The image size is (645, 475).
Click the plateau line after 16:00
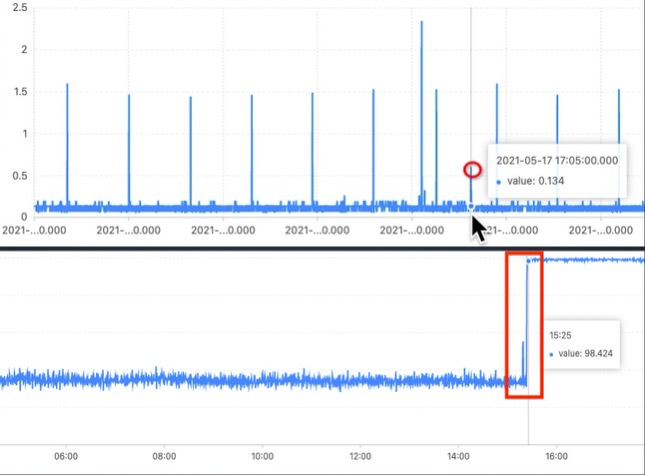point(601,260)
